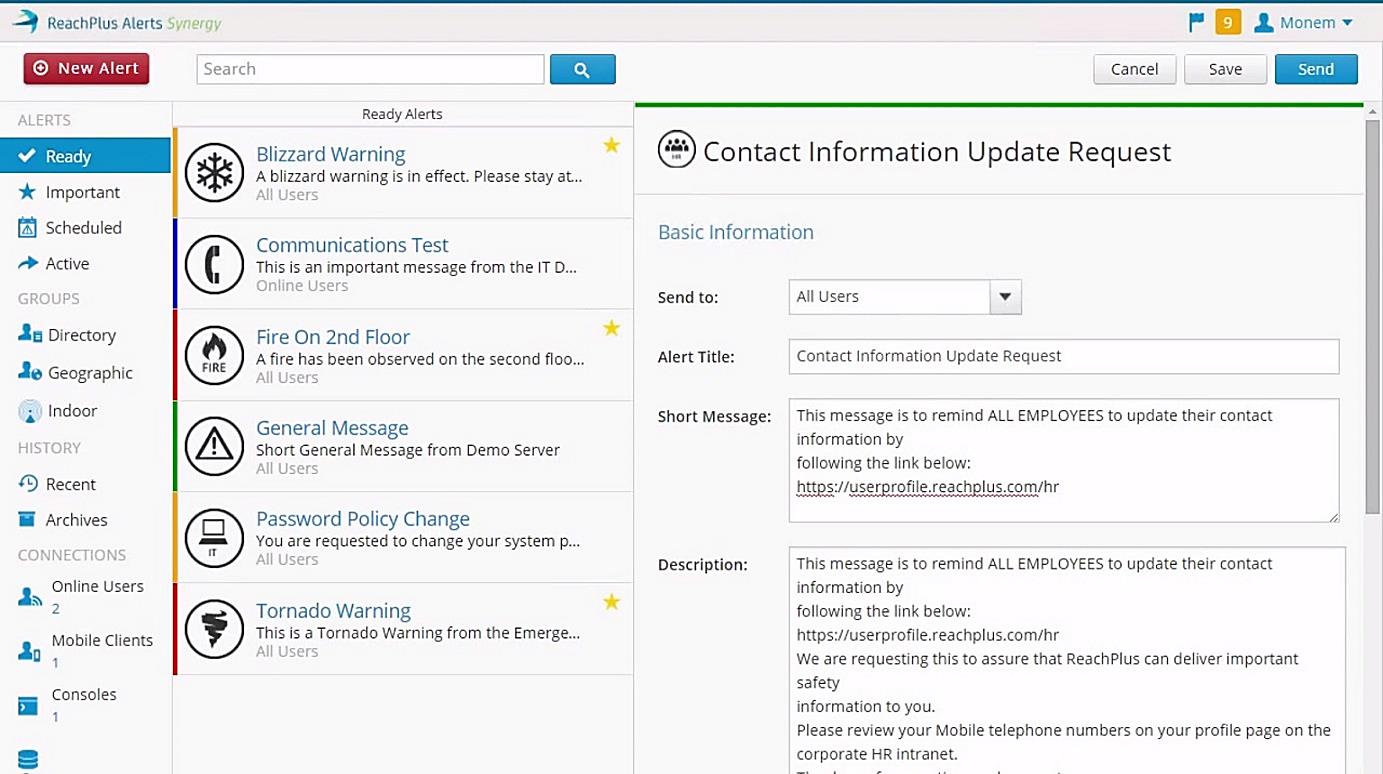Open the Consoles connection entry
The image size is (1383, 774).
pyautogui.click(x=85, y=694)
